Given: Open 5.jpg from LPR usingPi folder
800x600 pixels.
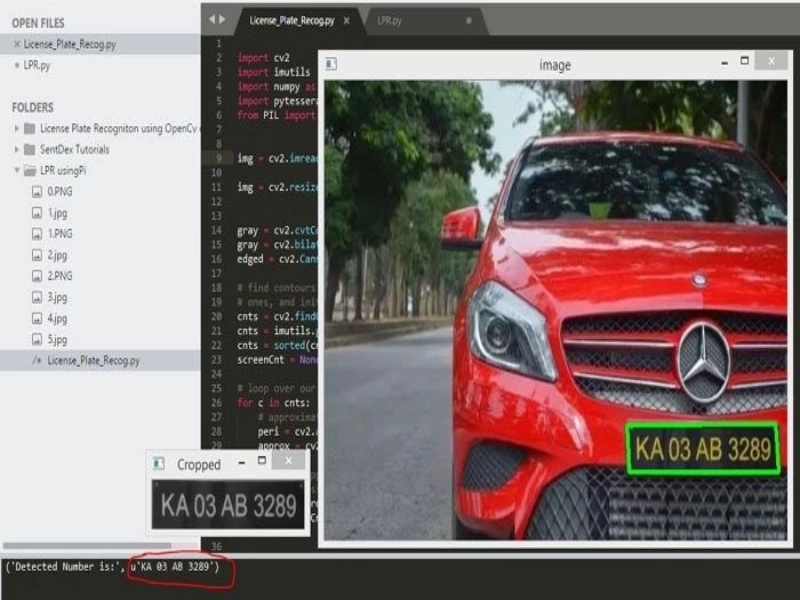Looking at the screenshot, I should [57, 339].
